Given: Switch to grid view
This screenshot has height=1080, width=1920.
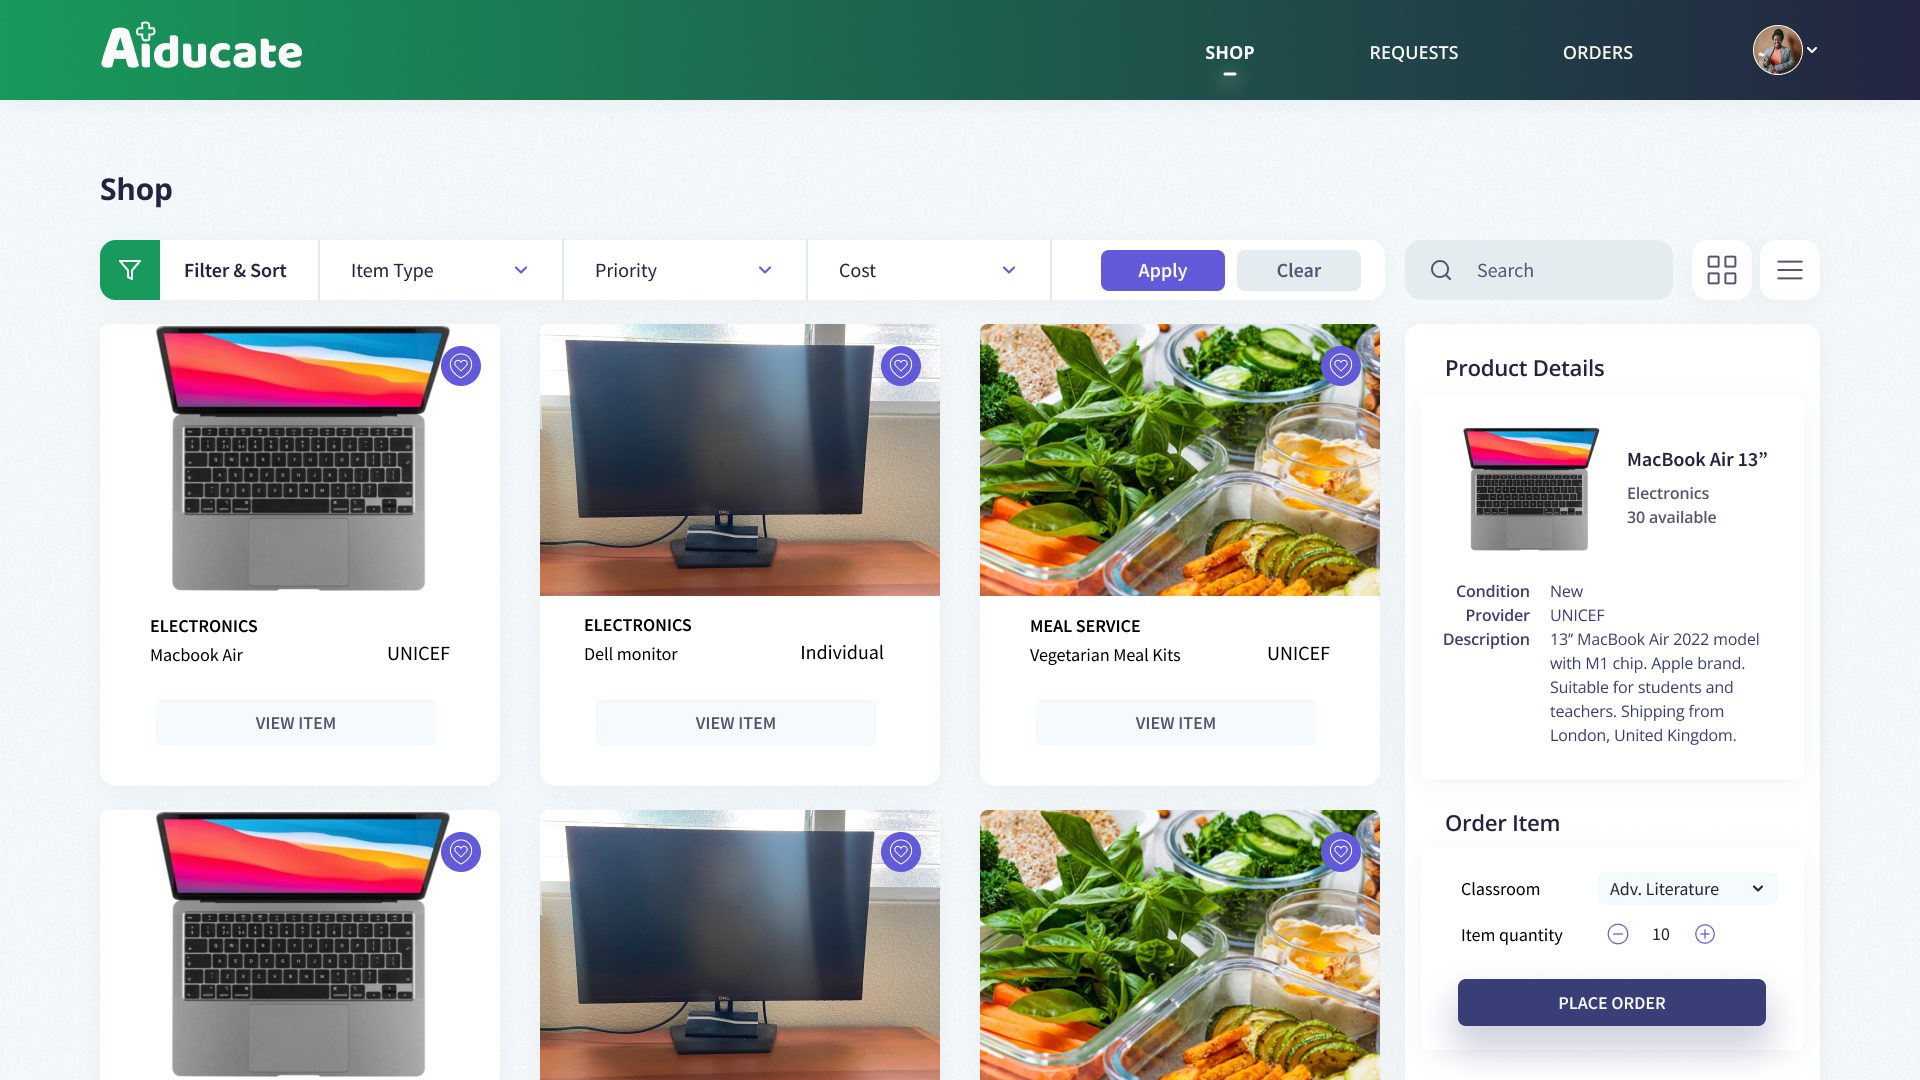Looking at the screenshot, I should point(1721,270).
